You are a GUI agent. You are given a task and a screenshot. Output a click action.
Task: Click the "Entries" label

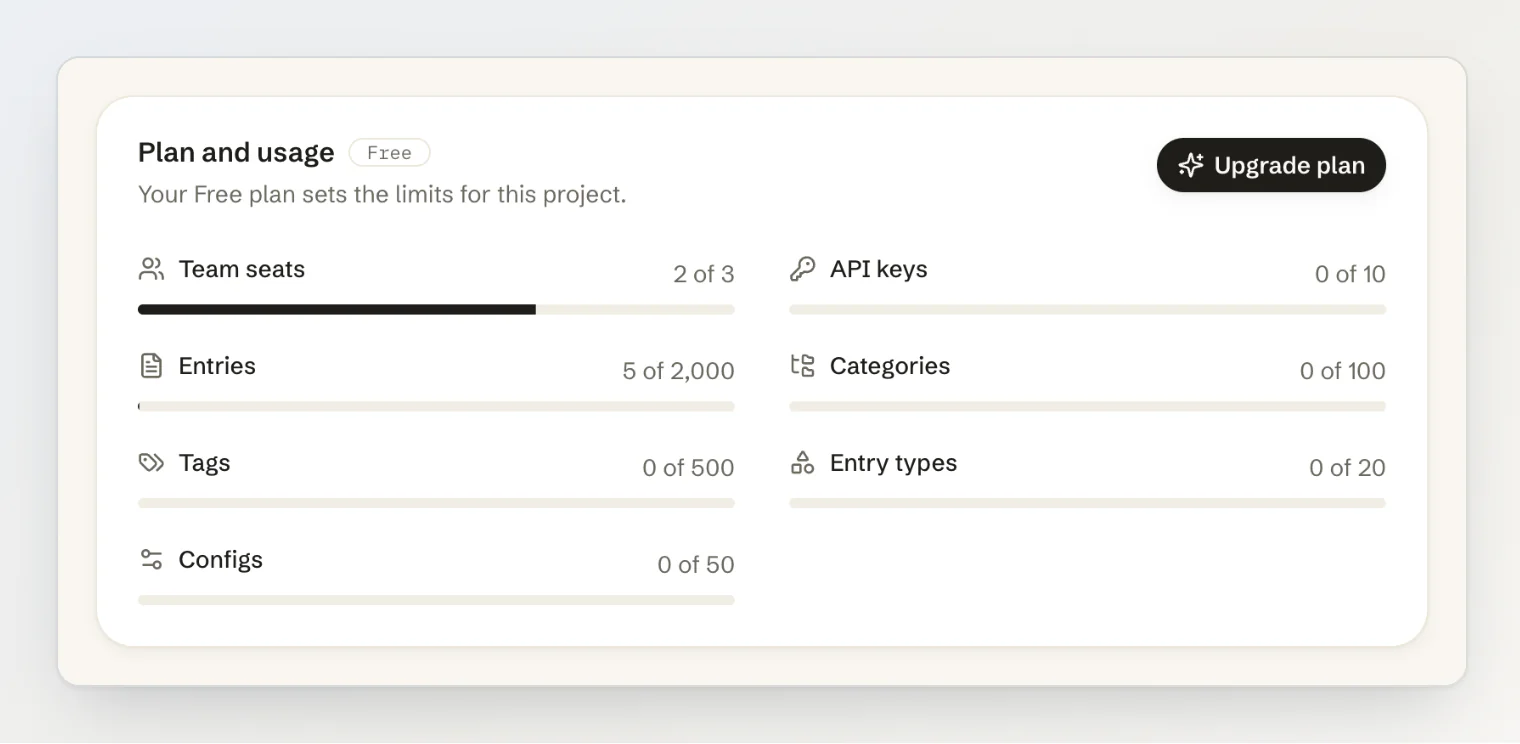[217, 366]
